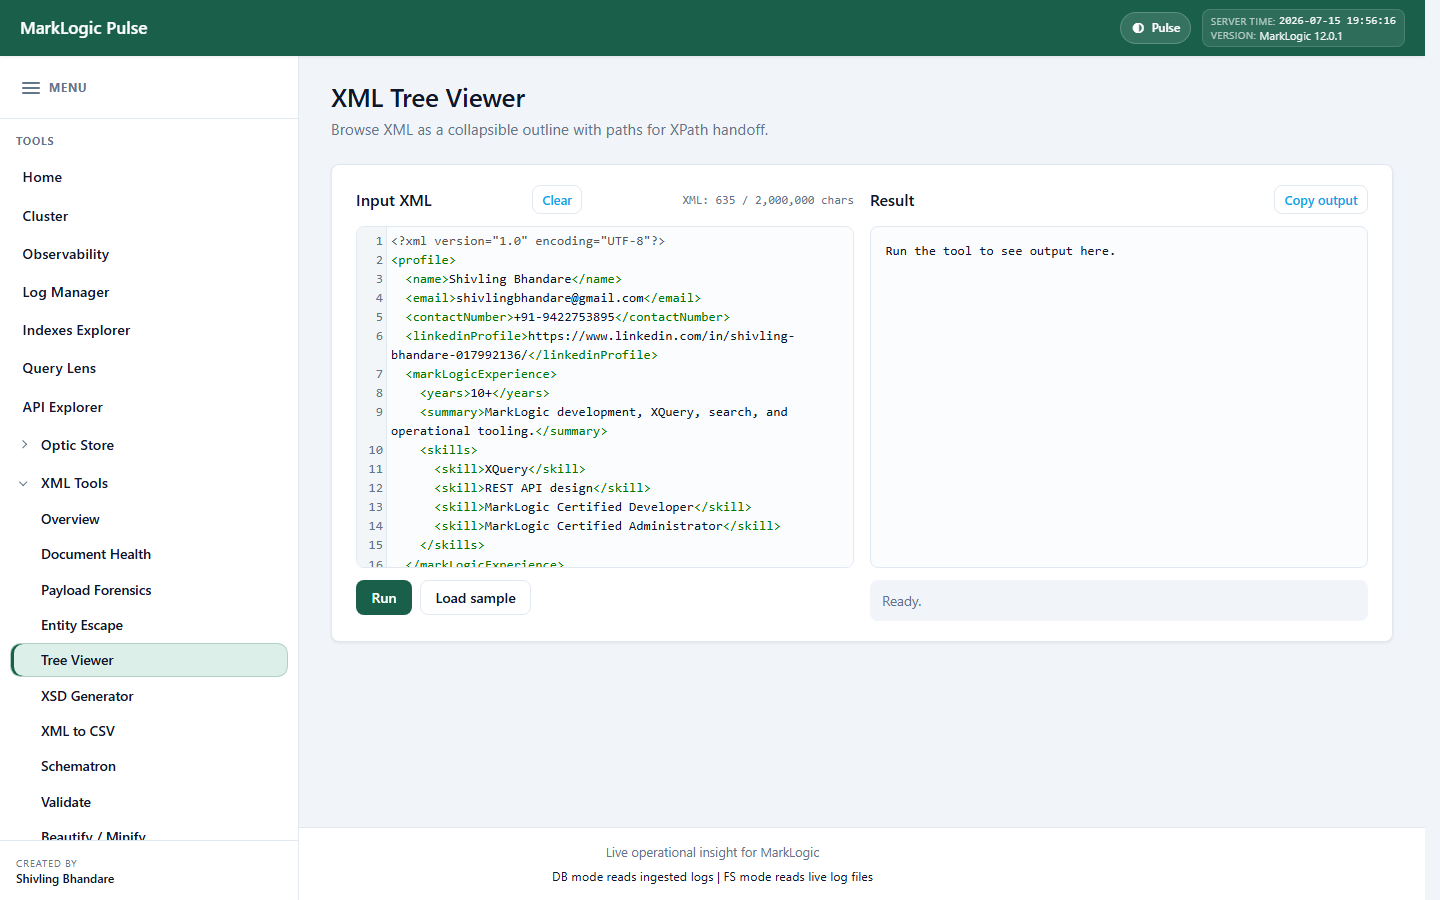Click the 'Ready.' status bar
This screenshot has height=900, width=1440.
tap(1119, 601)
